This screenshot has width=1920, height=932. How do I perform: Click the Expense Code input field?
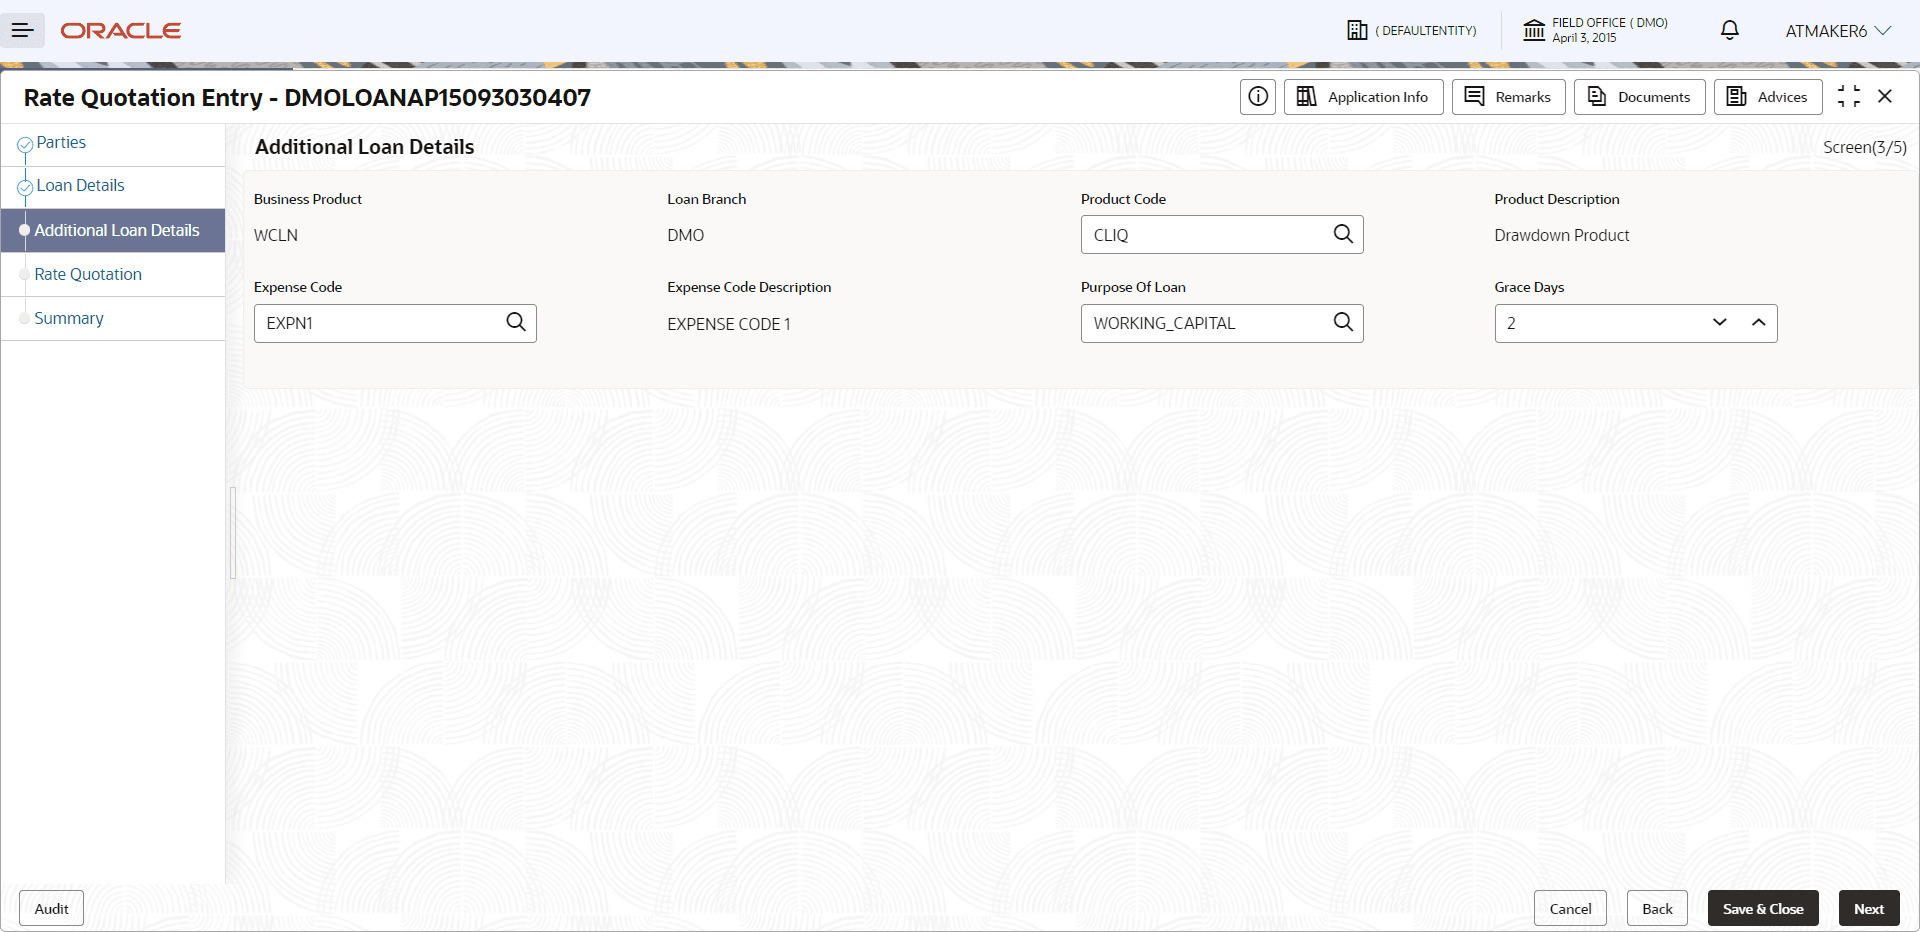pyautogui.click(x=395, y=323)
